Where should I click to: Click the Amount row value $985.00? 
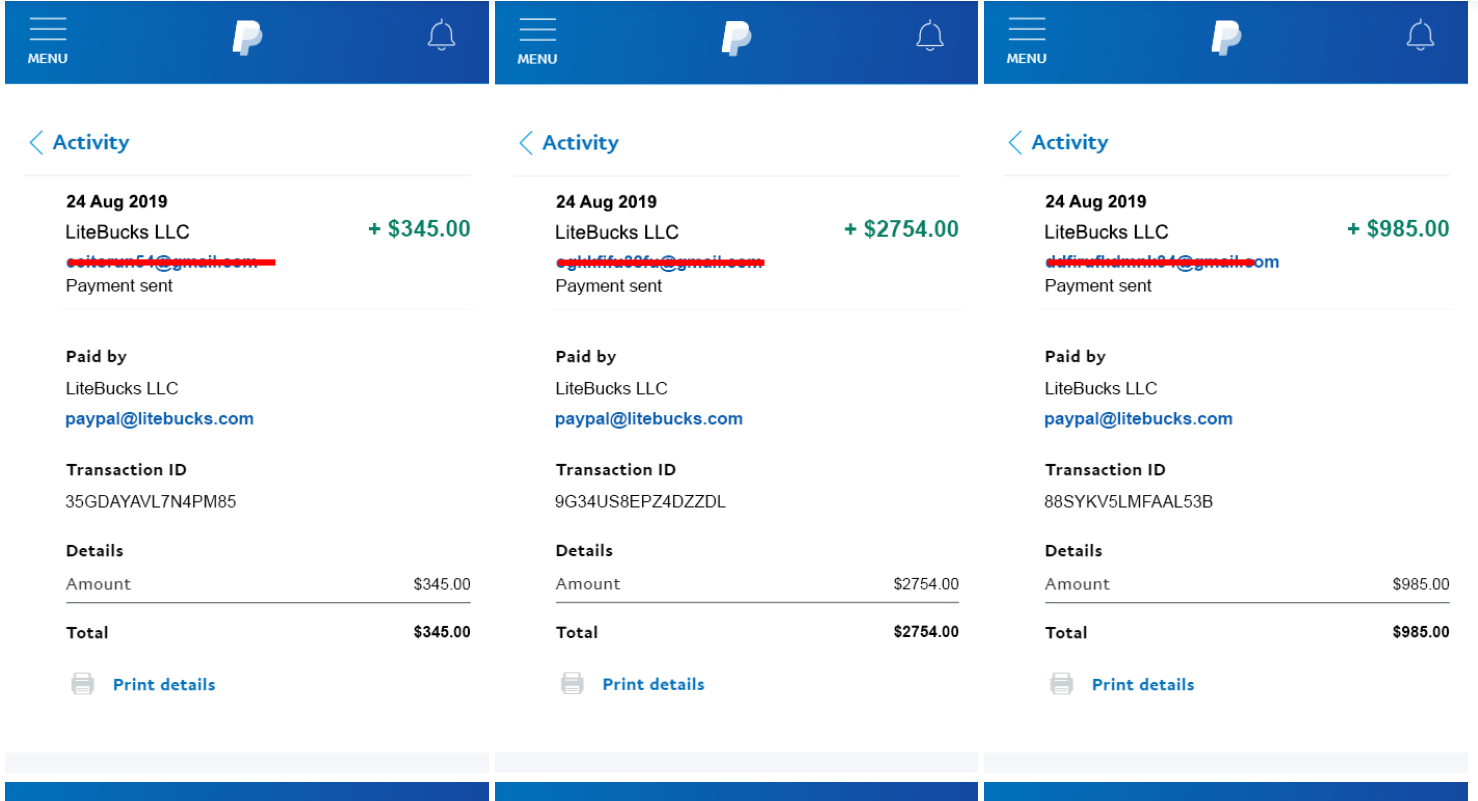pos(1421,584)
